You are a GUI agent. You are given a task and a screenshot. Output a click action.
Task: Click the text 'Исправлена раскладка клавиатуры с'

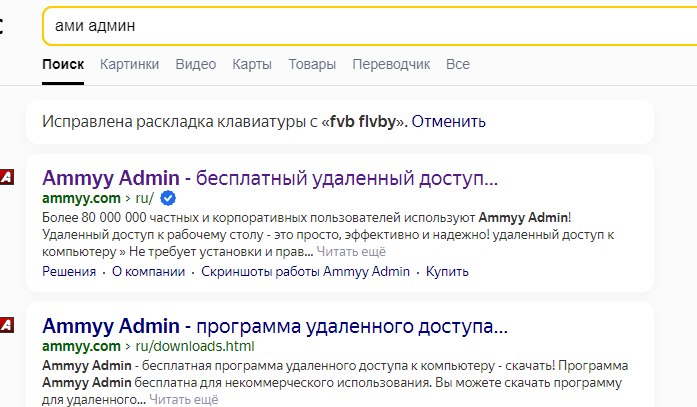[180, 121]
